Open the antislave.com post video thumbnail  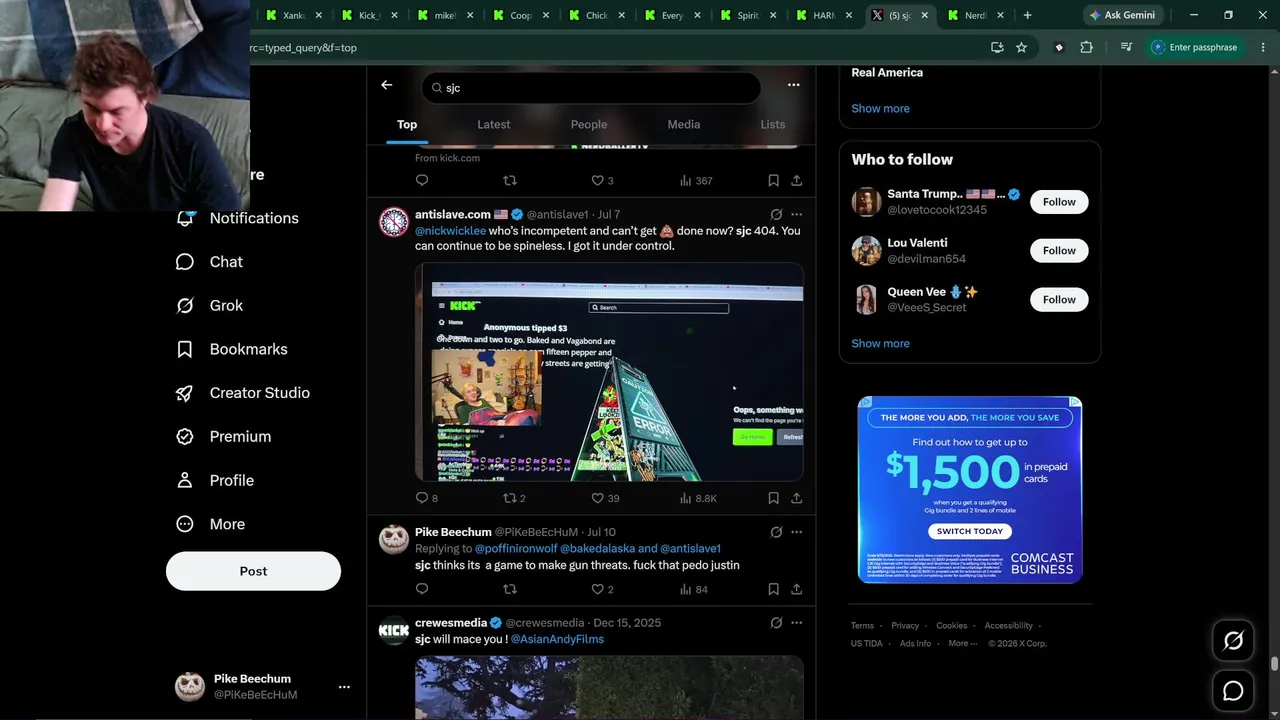click(x=609, y=372)
